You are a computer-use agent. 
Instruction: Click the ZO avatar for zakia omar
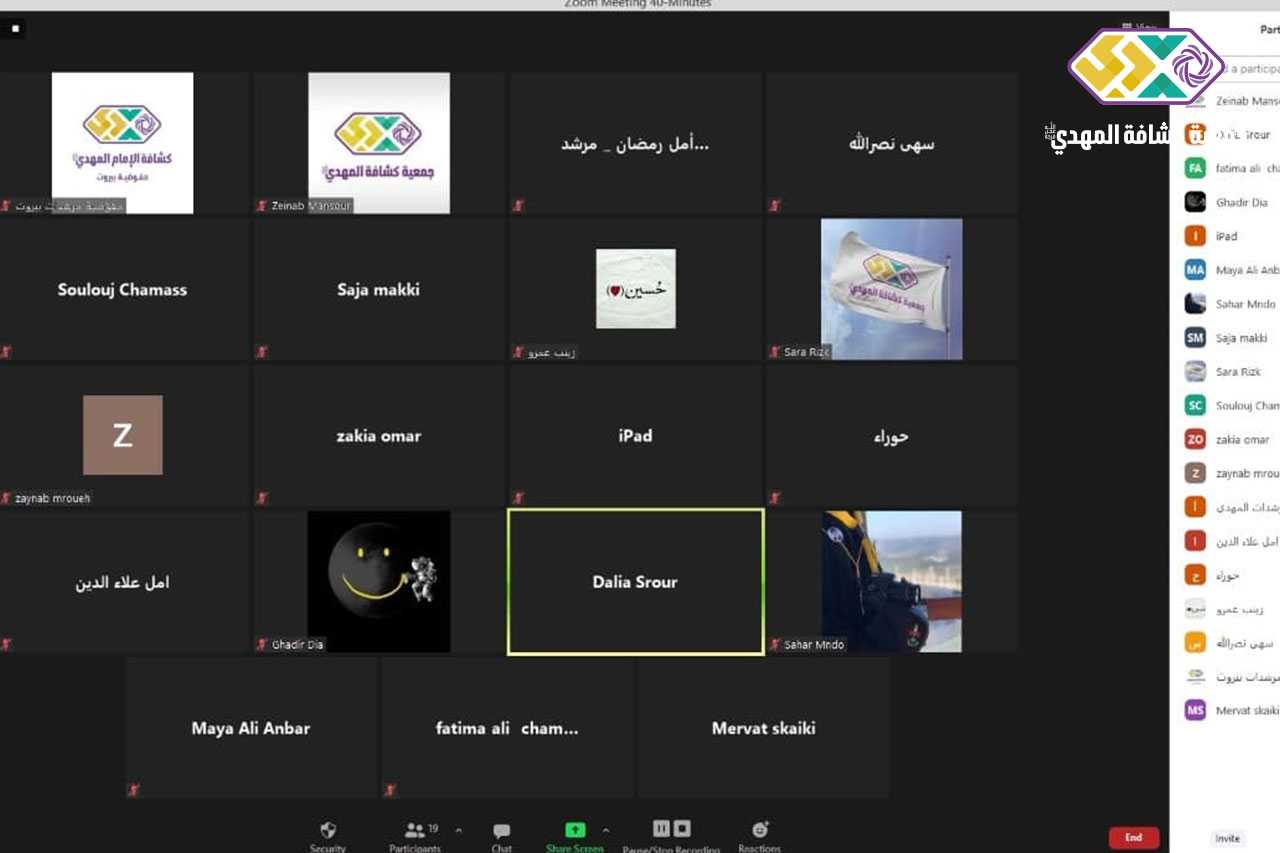point(1195,439)
